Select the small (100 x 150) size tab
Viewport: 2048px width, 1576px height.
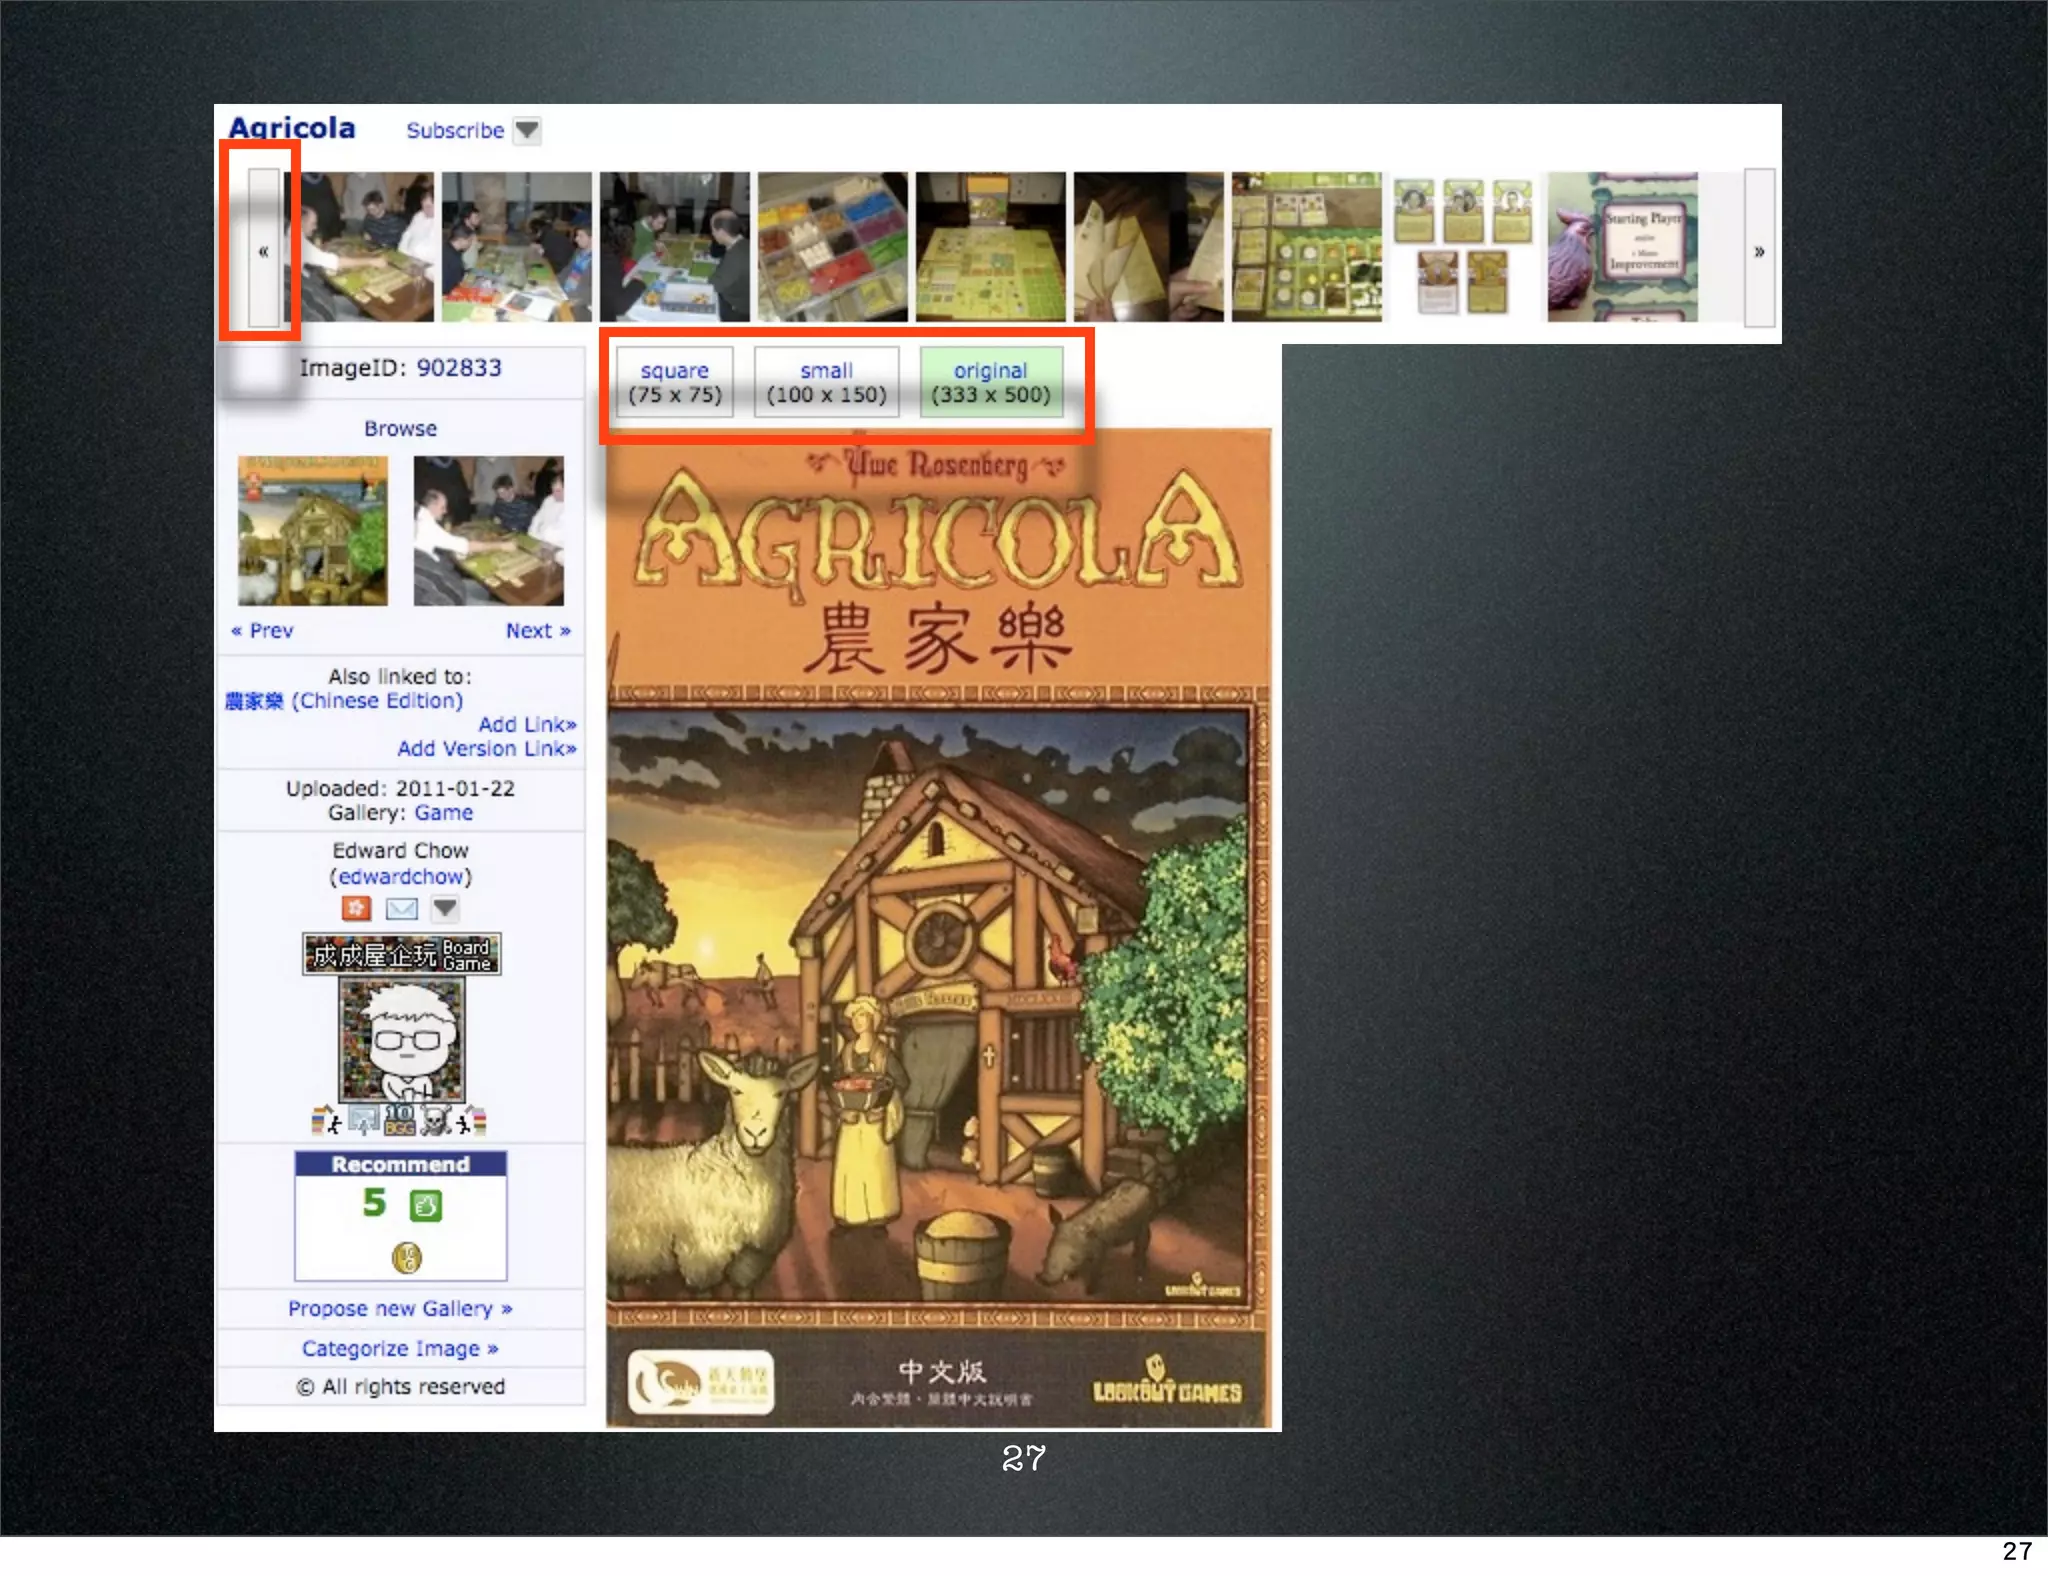(x=826, y=382)
